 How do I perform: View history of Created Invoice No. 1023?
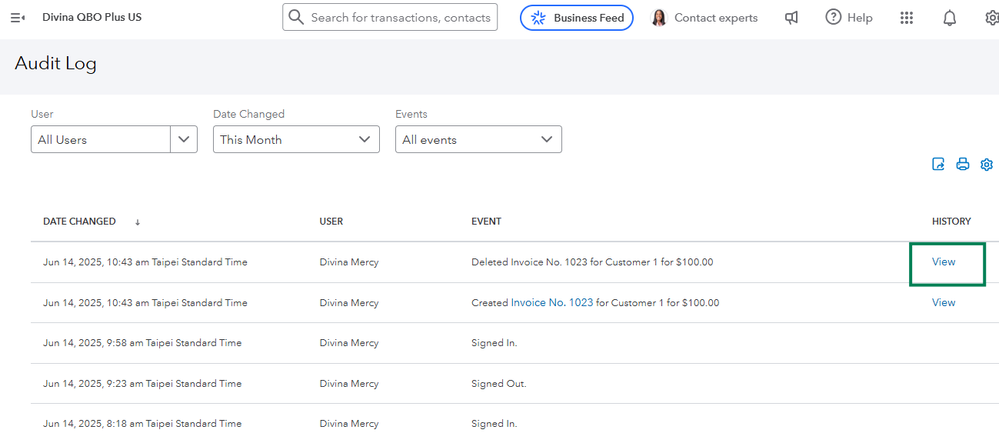tap(943, 302)
